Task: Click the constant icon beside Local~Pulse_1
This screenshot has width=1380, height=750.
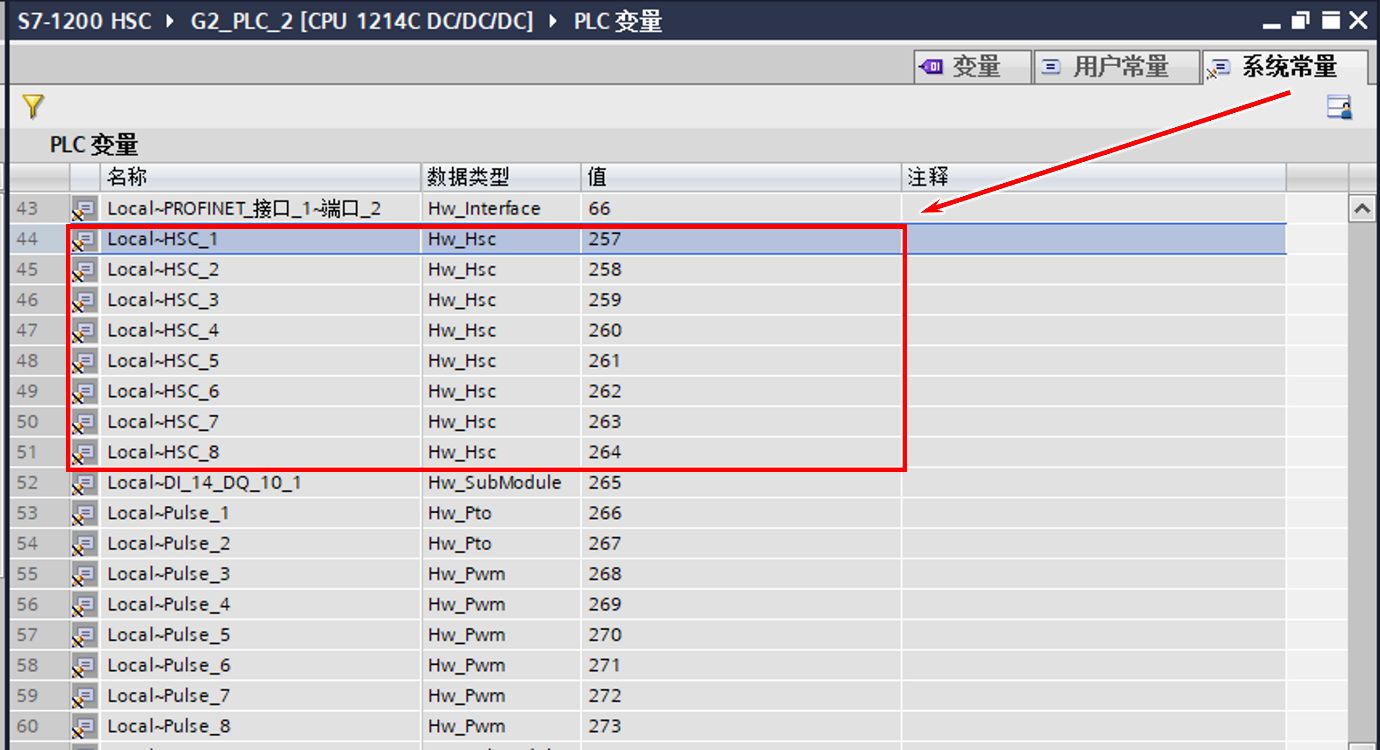Action: [x=84, y=514]
